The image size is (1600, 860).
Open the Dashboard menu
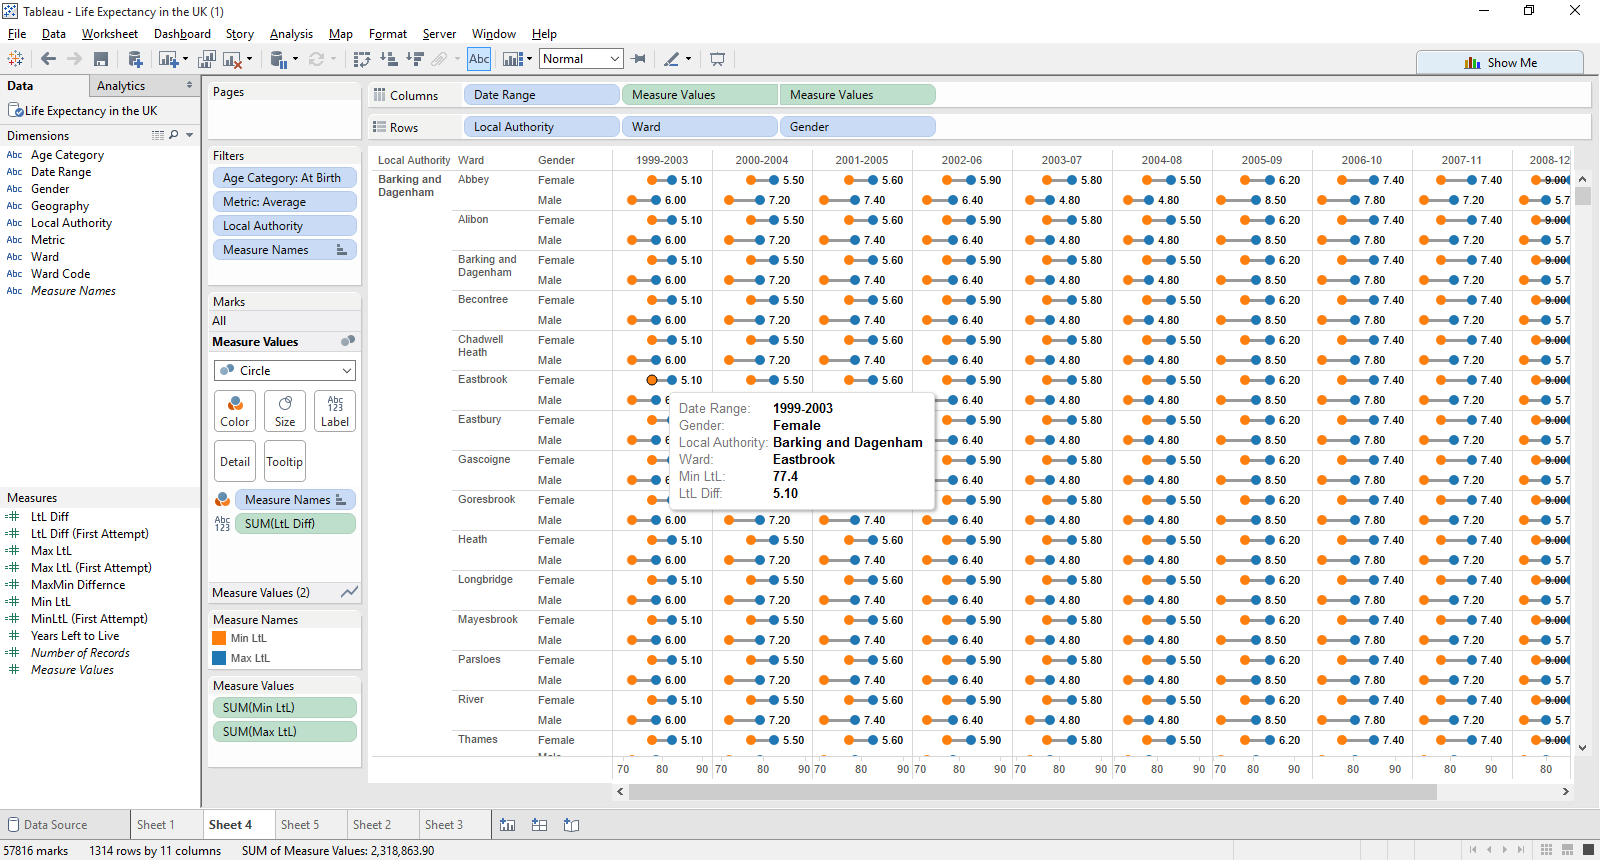(182, 34)
